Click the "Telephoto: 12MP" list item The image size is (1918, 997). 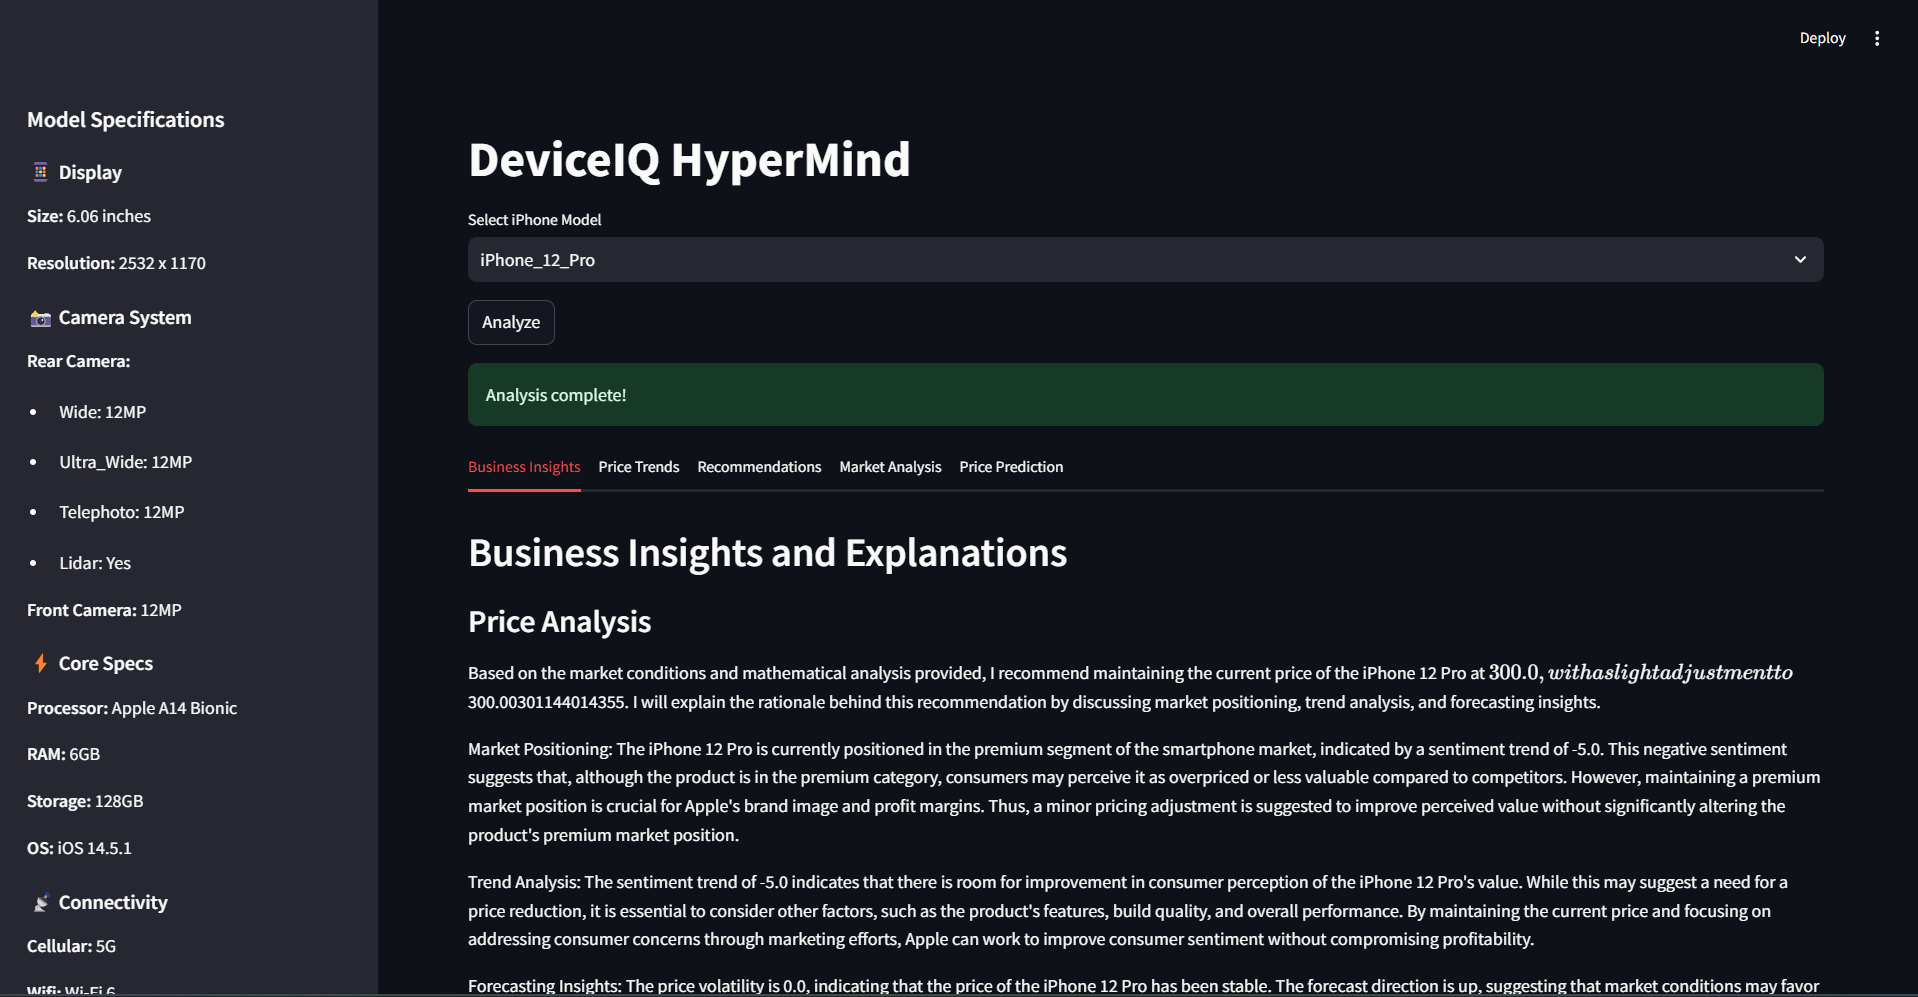coord(121,513)
